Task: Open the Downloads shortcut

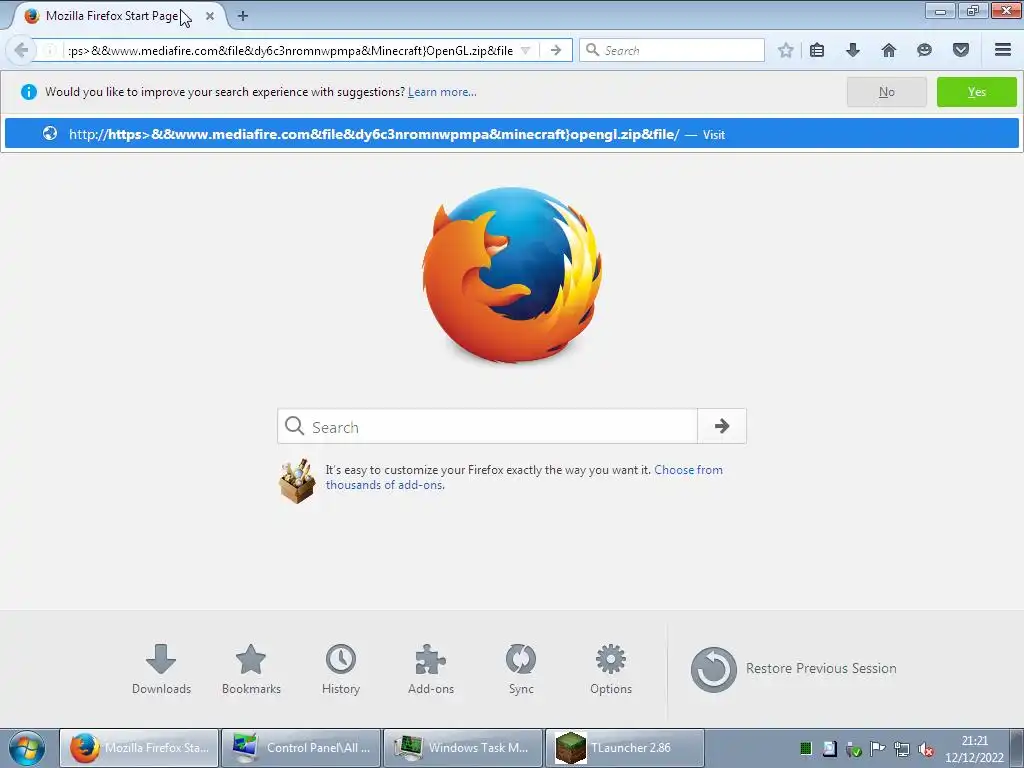Action: (x=161, y=669)
